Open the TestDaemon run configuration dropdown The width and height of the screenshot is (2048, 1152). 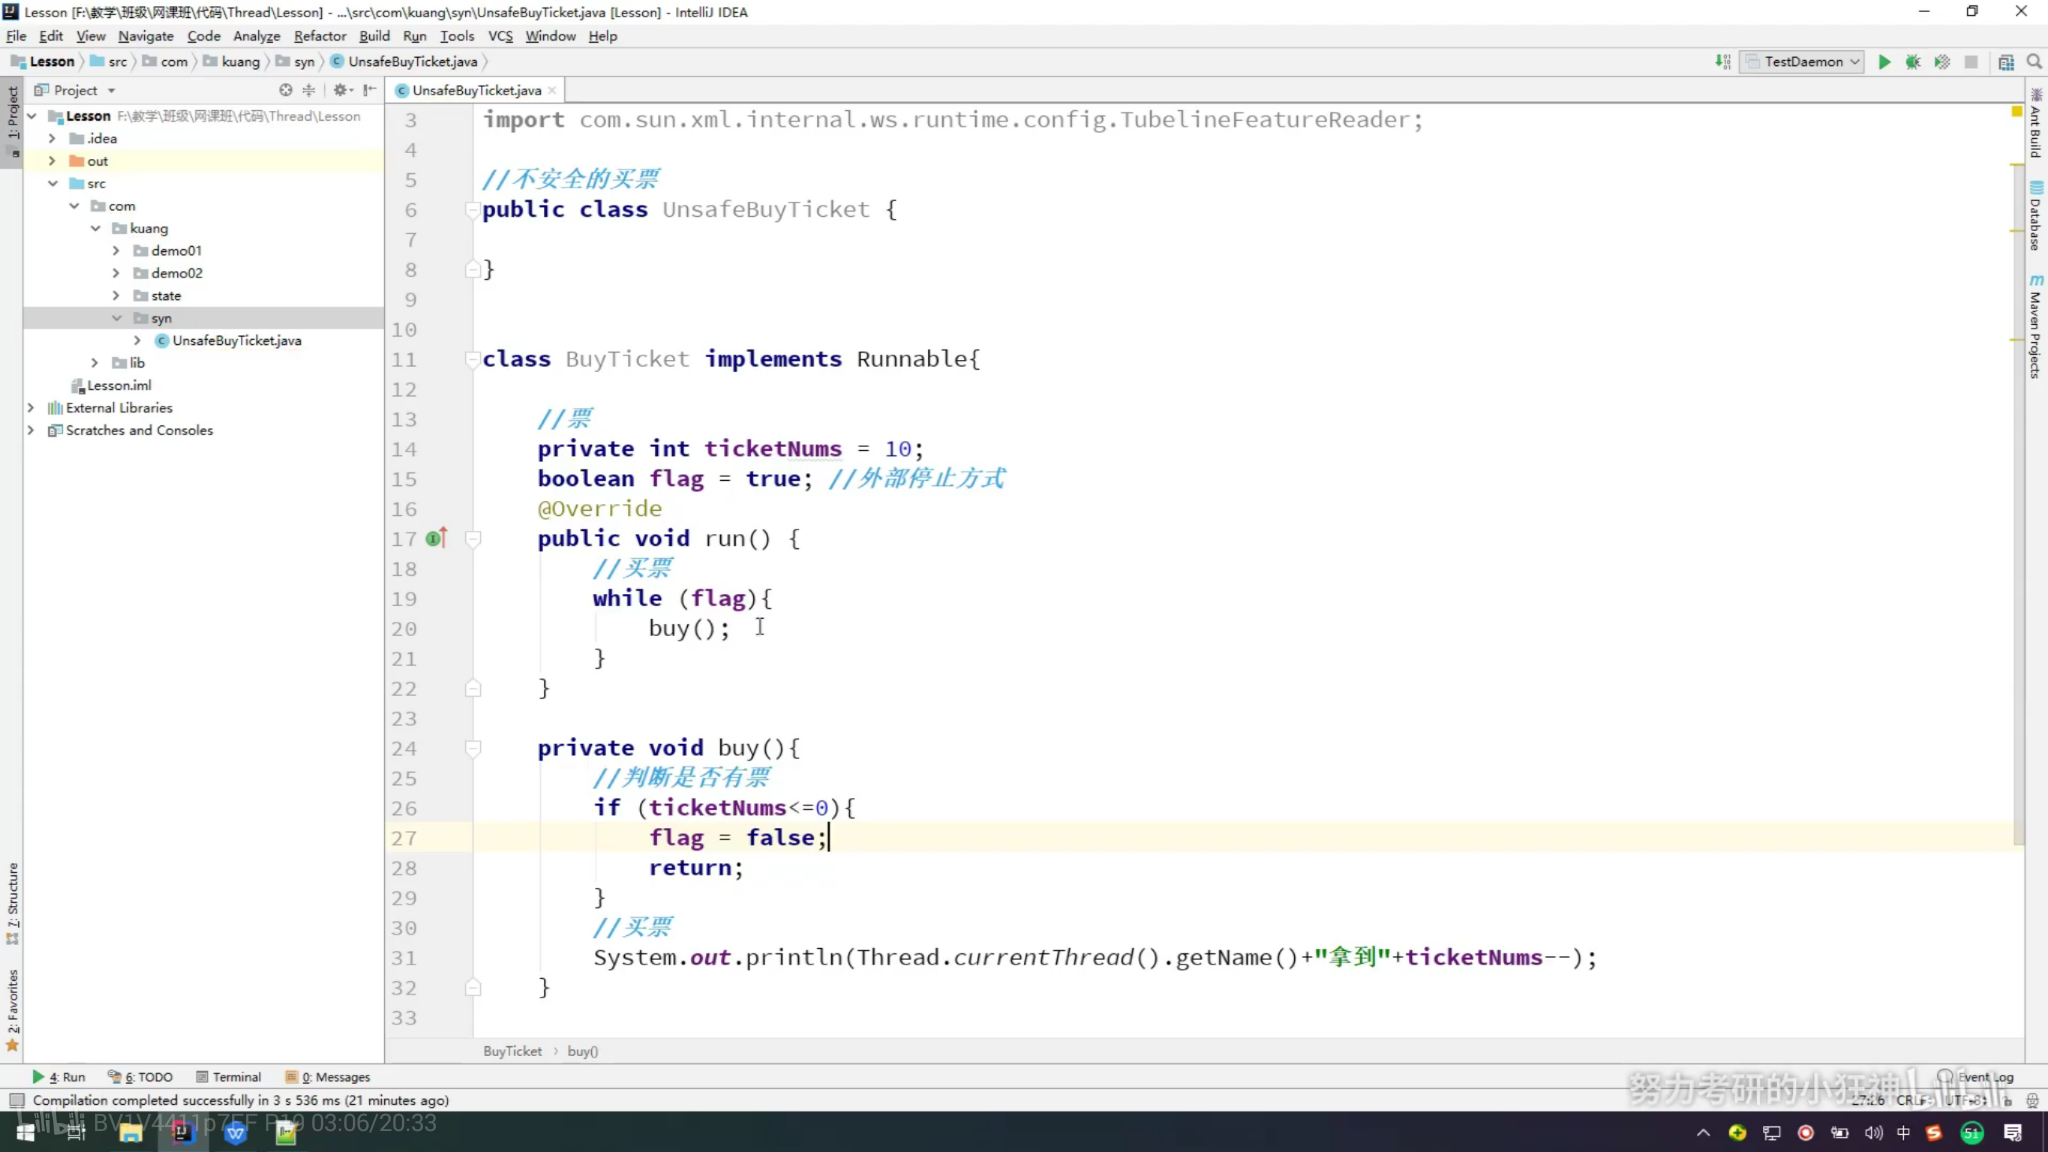(x=1801, y=62)
